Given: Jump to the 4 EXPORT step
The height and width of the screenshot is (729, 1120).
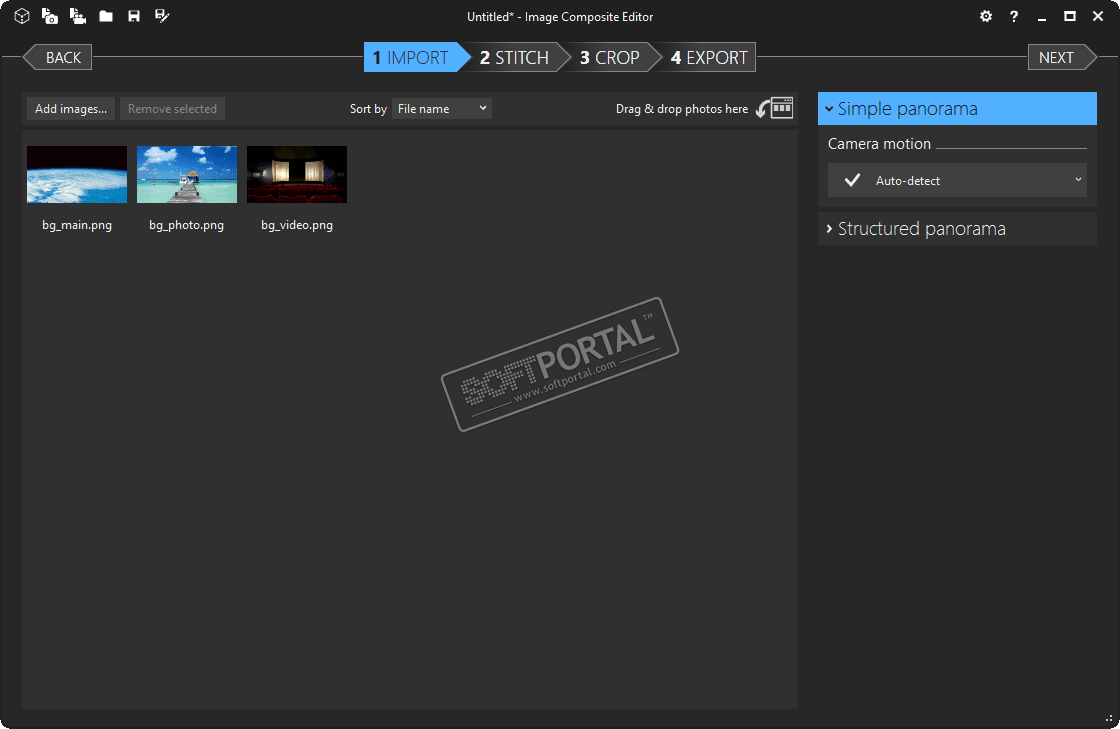Looking at the screenshot, I should tap(709, 57).
